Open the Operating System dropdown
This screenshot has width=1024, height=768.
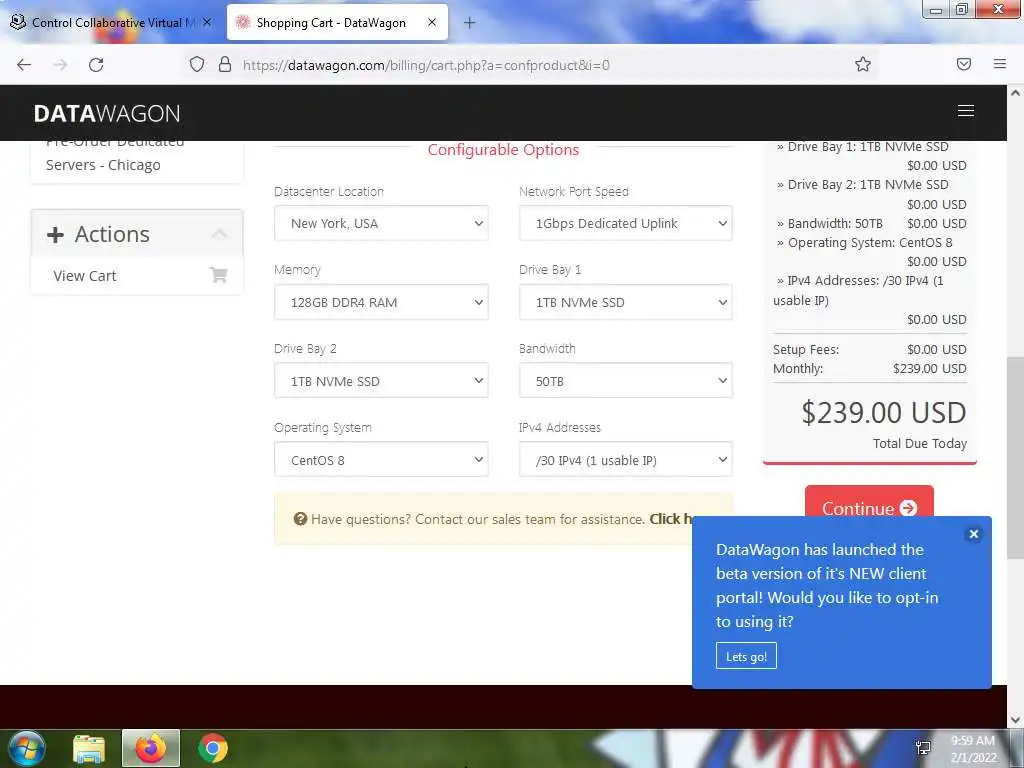381,460
